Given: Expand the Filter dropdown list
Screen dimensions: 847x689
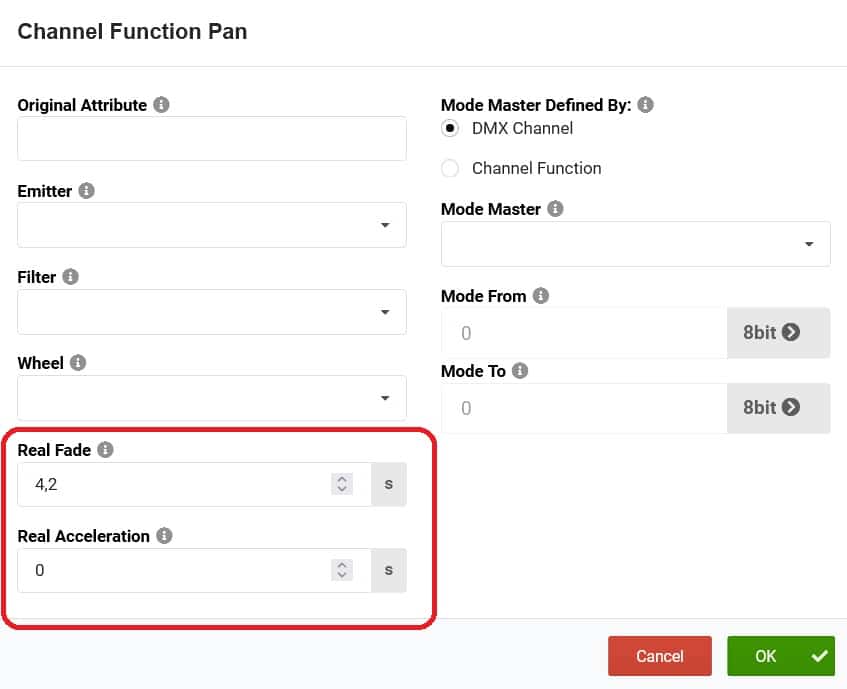Looking at the screenshot, I should point(212,312).
